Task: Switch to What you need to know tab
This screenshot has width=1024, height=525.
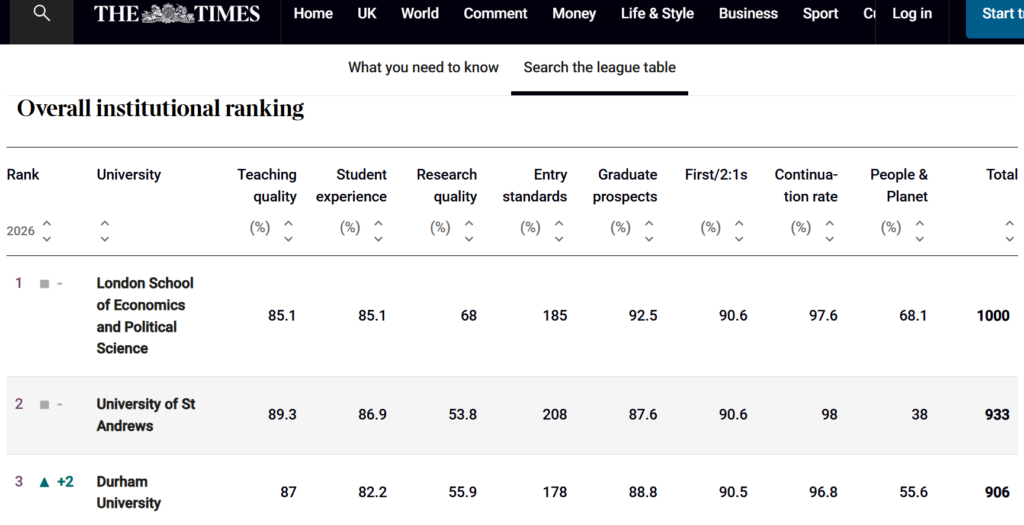Action: [x=423, y=68]
